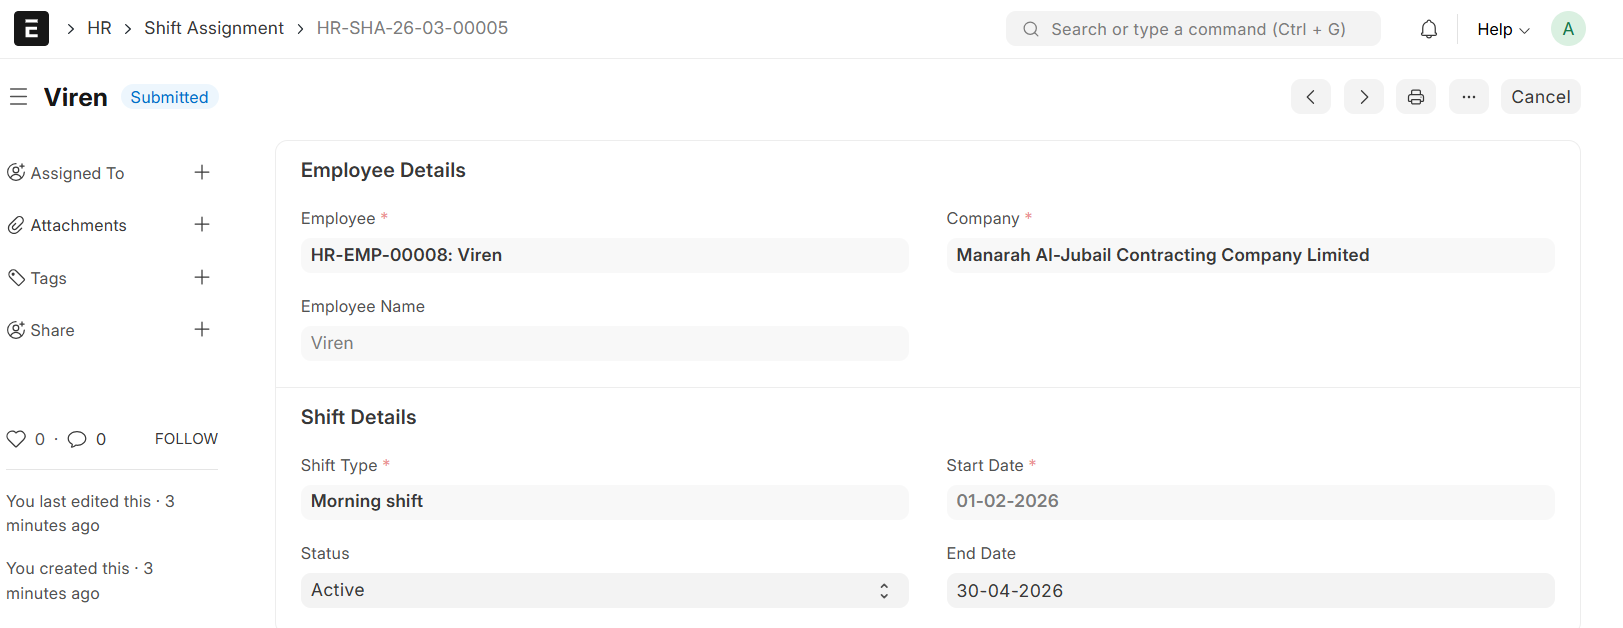Screen dimensions: 1623x628
Task: Open the Status dropdown
Action: pos(604,590)
